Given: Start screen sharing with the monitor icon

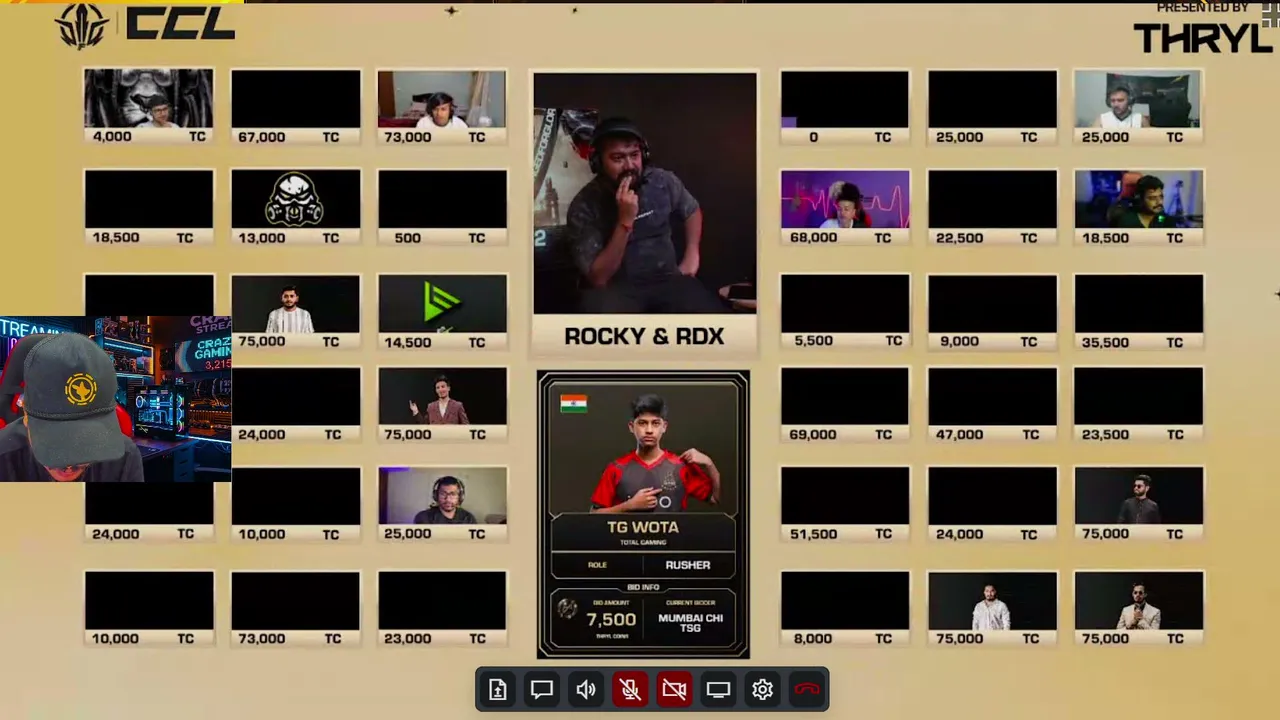Looking at the screenshot, I should pyautogui.click(x=718, y=690).
